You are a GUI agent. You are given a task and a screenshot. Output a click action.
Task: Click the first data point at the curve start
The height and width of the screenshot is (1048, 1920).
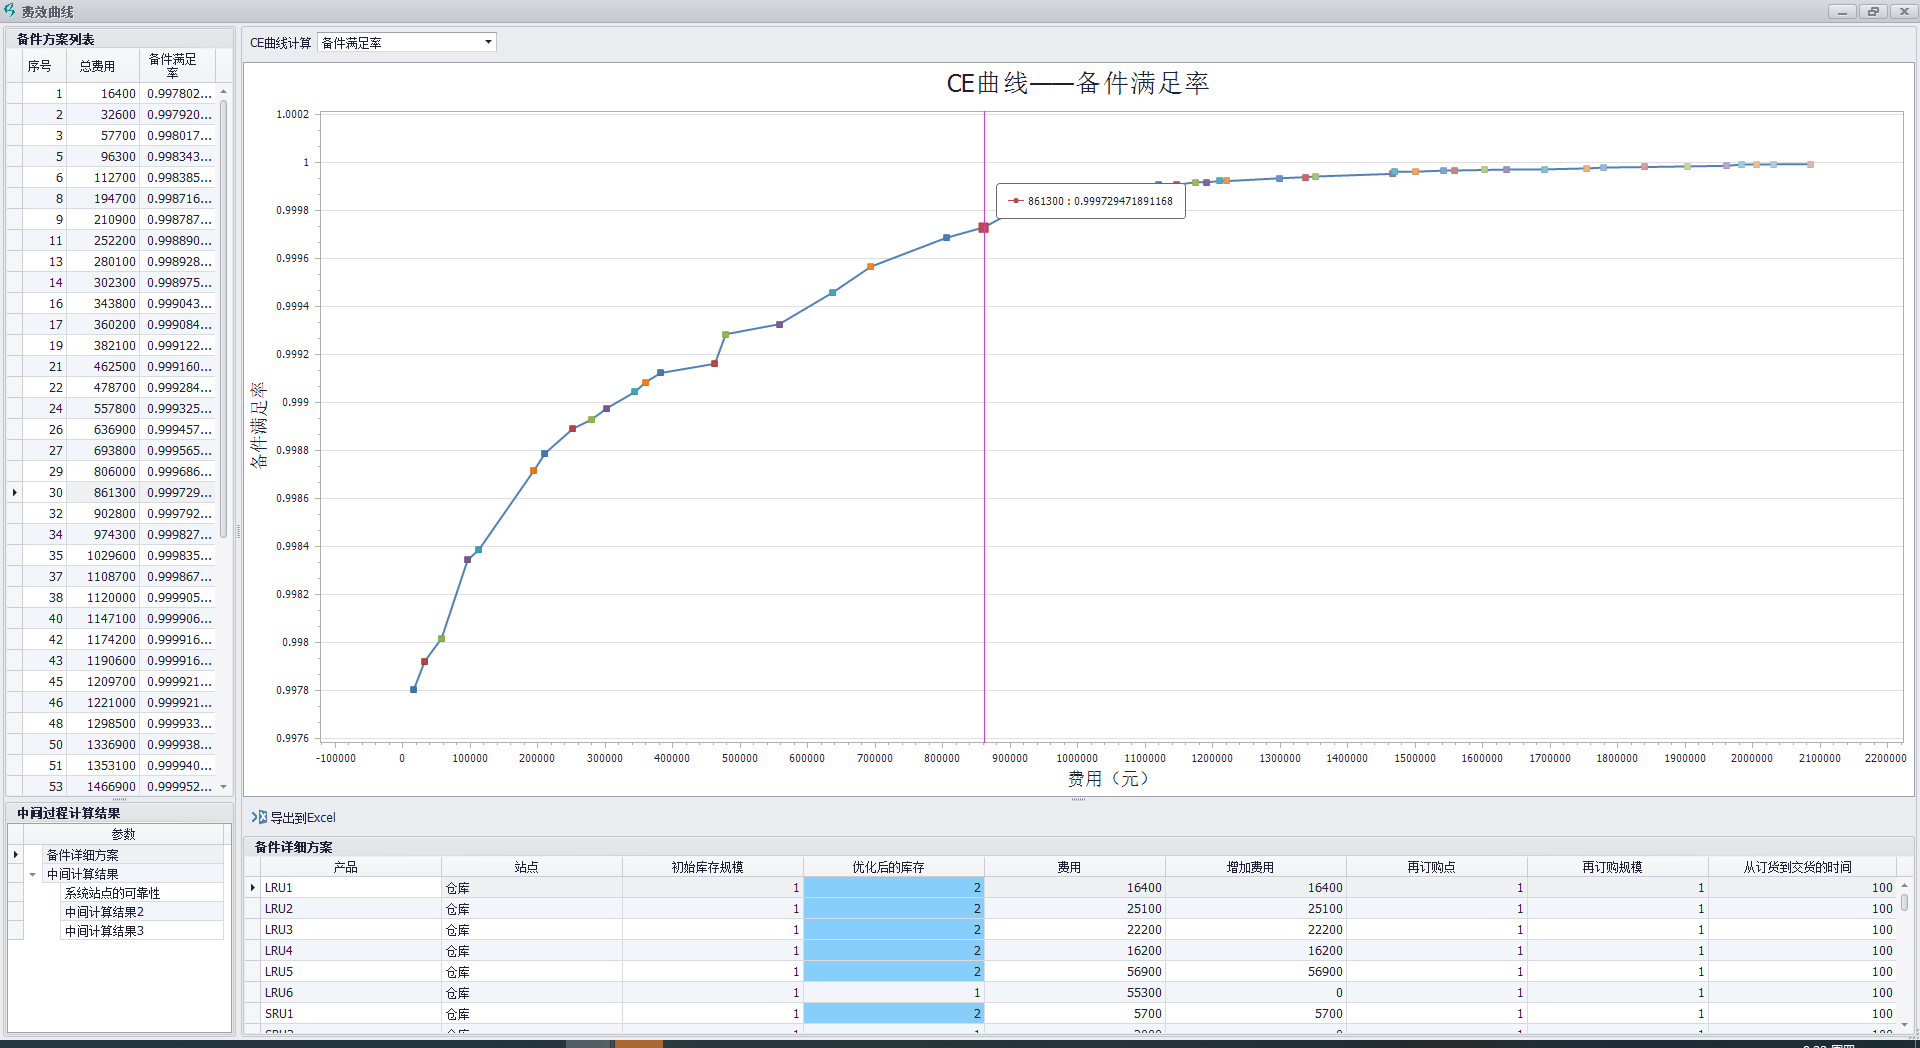[x=413, y=690]
